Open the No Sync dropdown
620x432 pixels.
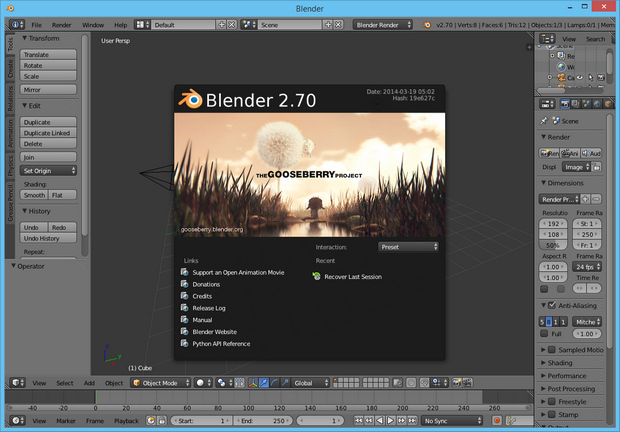pyautogui.click(x=452, y=421)
